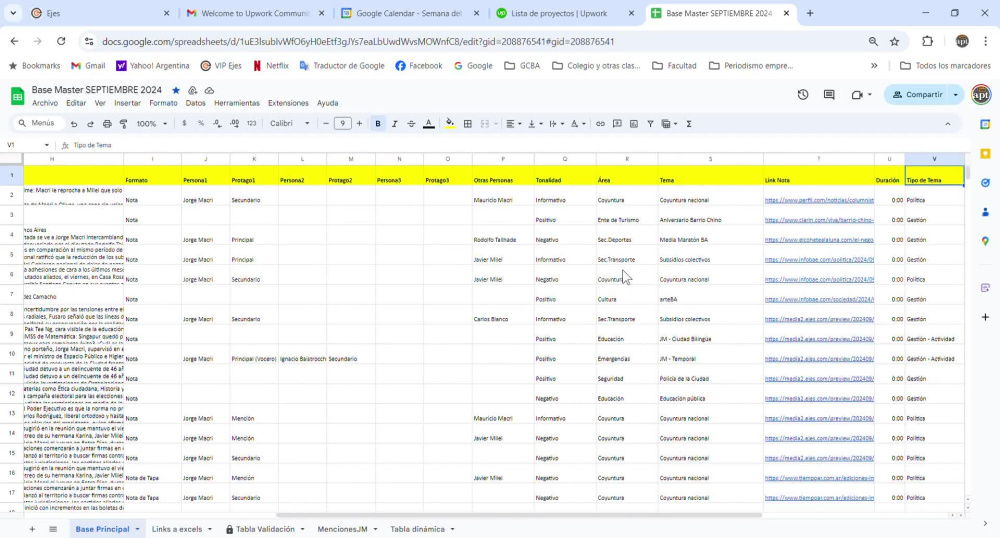Screen dimensions: 1000x538
Task: Open the zoom level 100% dropdown
Action: click(x=152, y=124)
